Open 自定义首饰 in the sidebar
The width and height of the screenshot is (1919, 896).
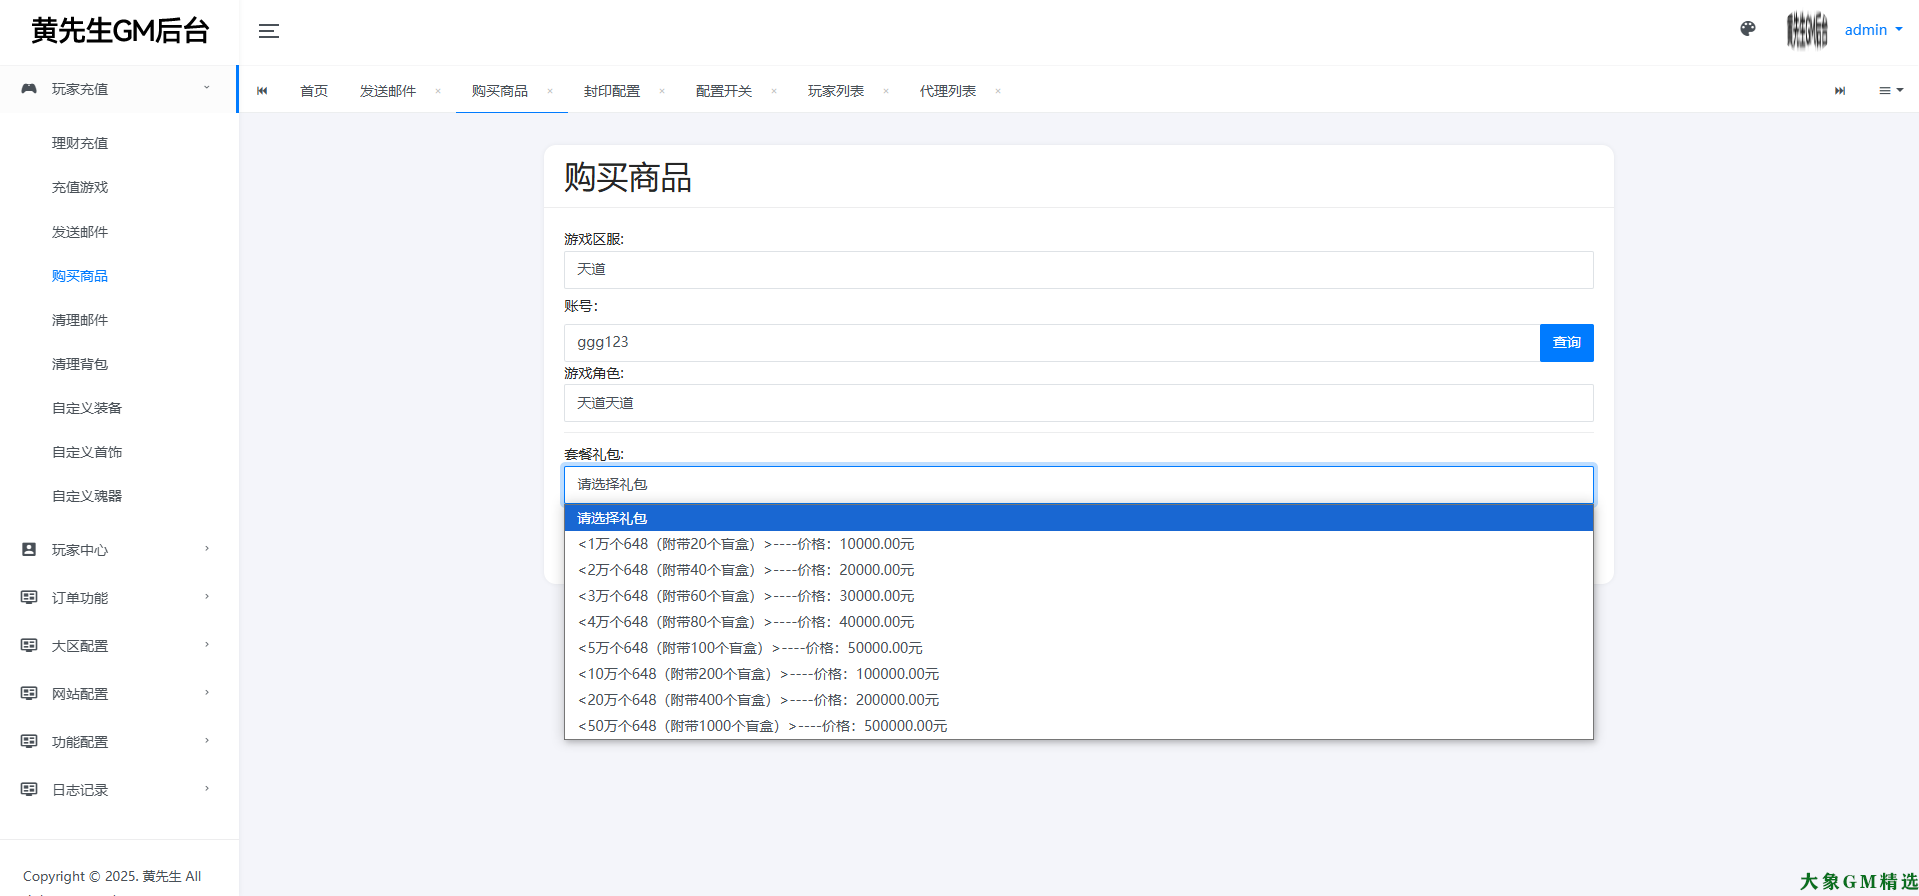point(87,452)
